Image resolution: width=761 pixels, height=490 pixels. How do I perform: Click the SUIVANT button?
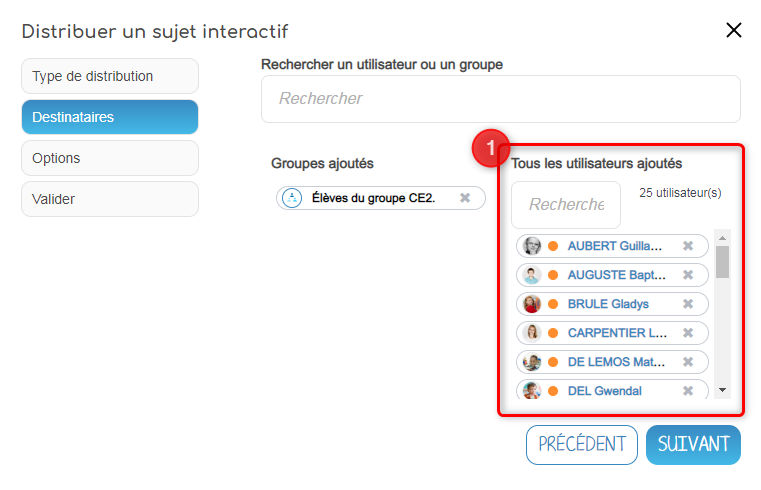coord(693,444)
